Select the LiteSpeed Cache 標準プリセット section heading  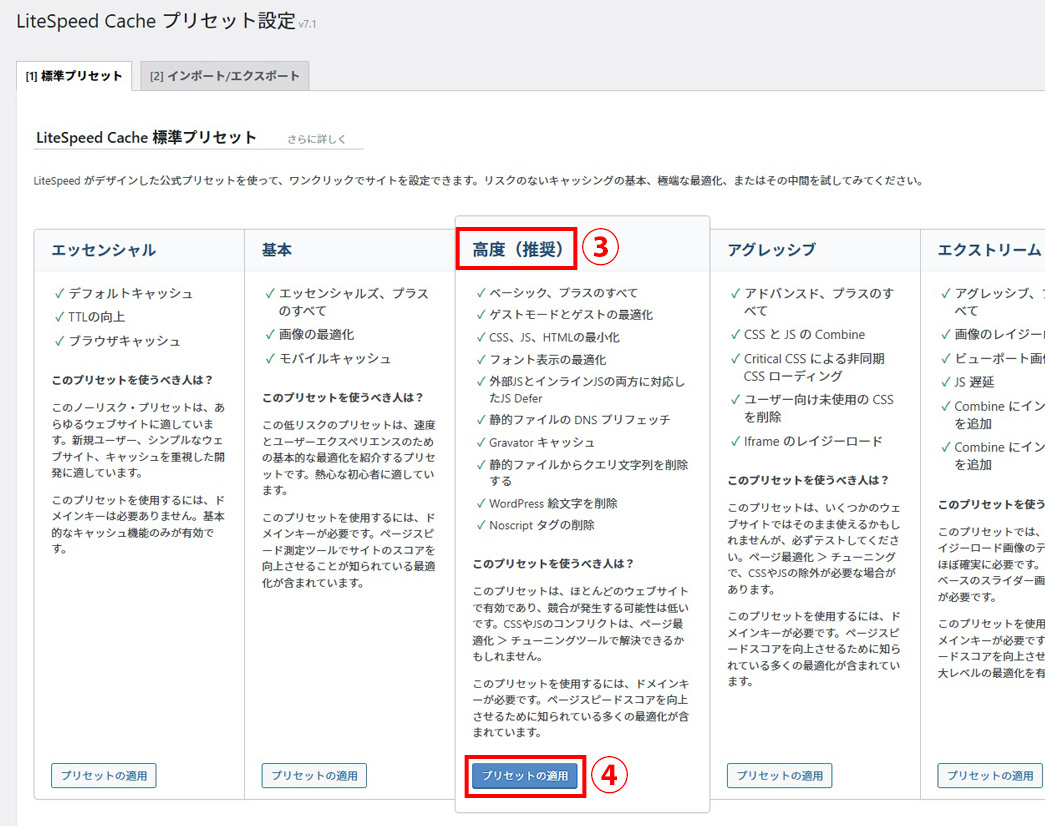point(146,138)
